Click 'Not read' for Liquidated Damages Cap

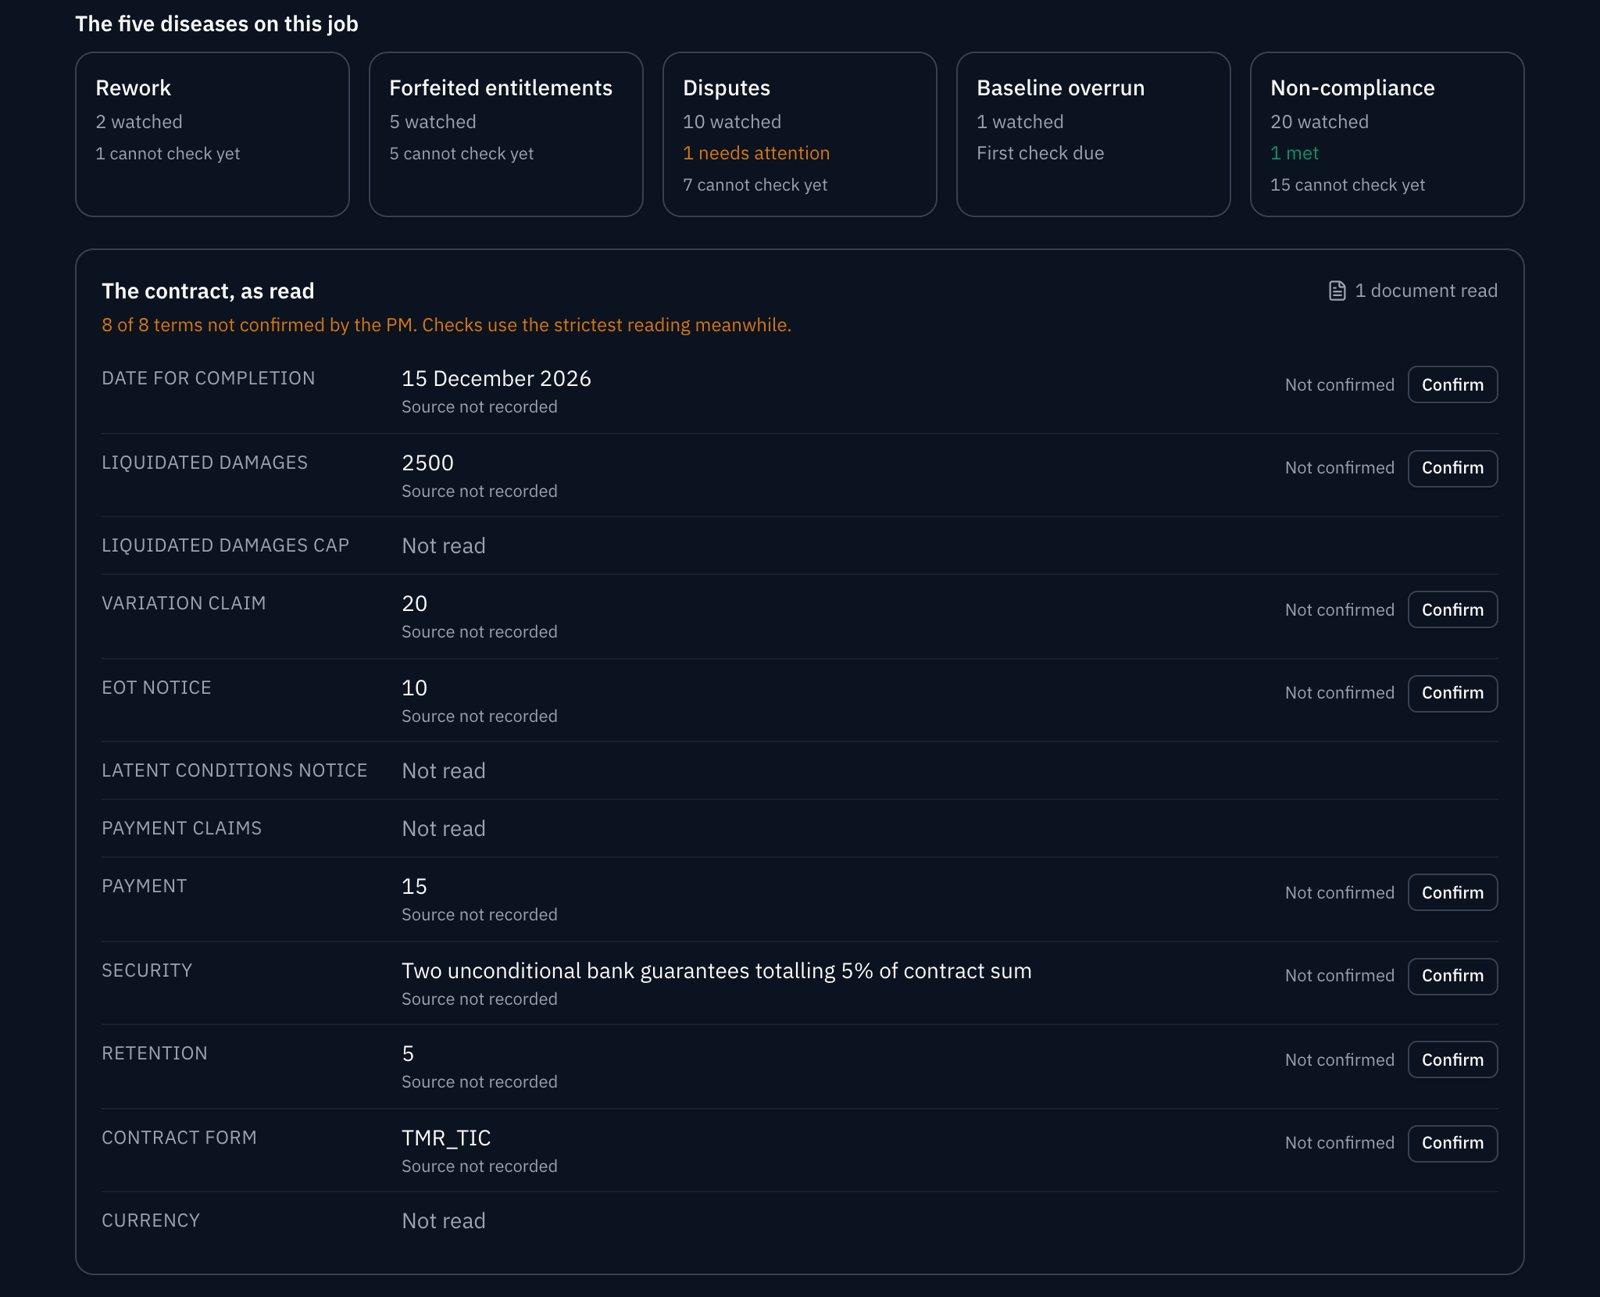444,546
